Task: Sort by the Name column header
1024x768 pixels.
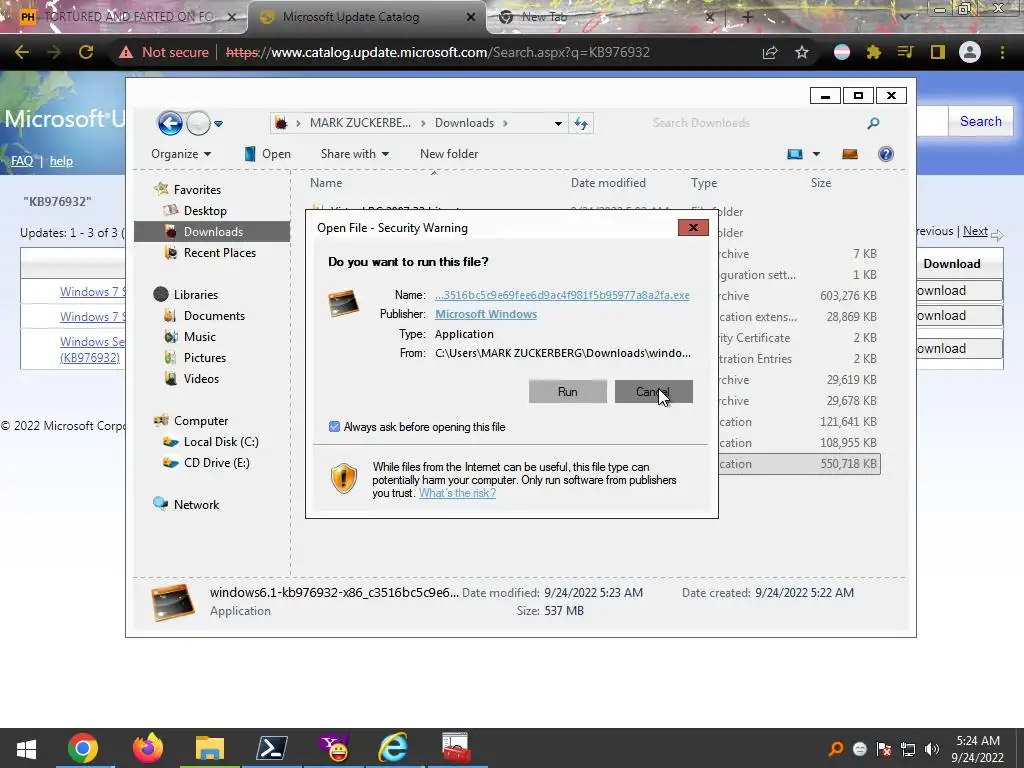Action: click(326, 183)
